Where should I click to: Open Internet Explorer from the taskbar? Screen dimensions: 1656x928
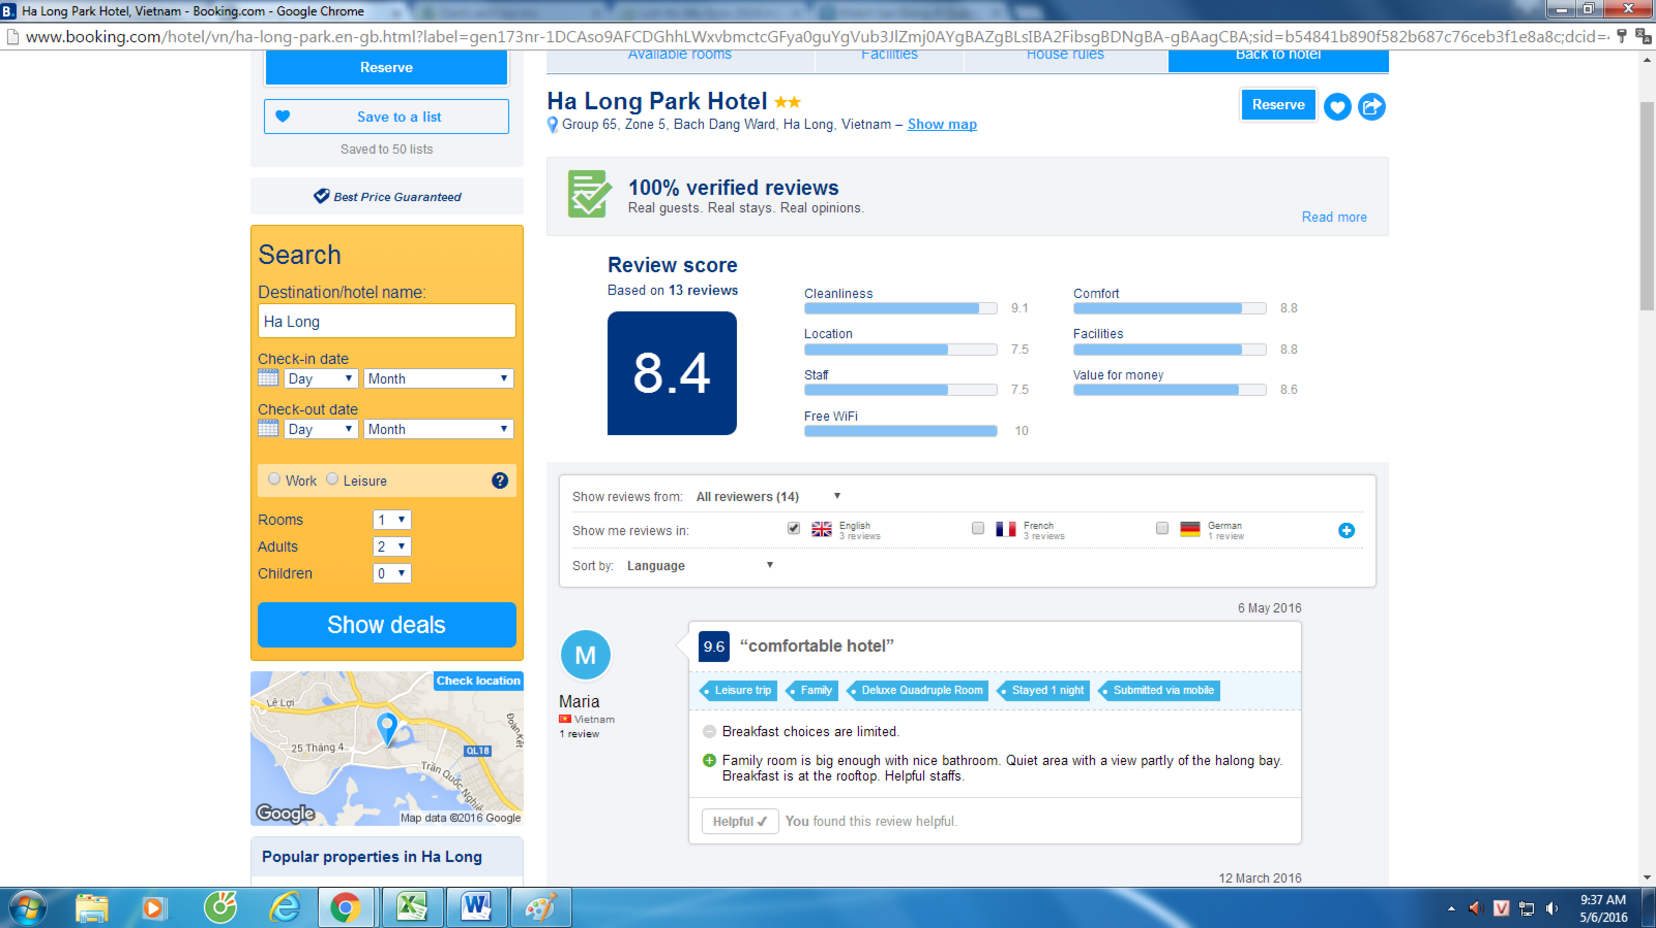(285, 908)
